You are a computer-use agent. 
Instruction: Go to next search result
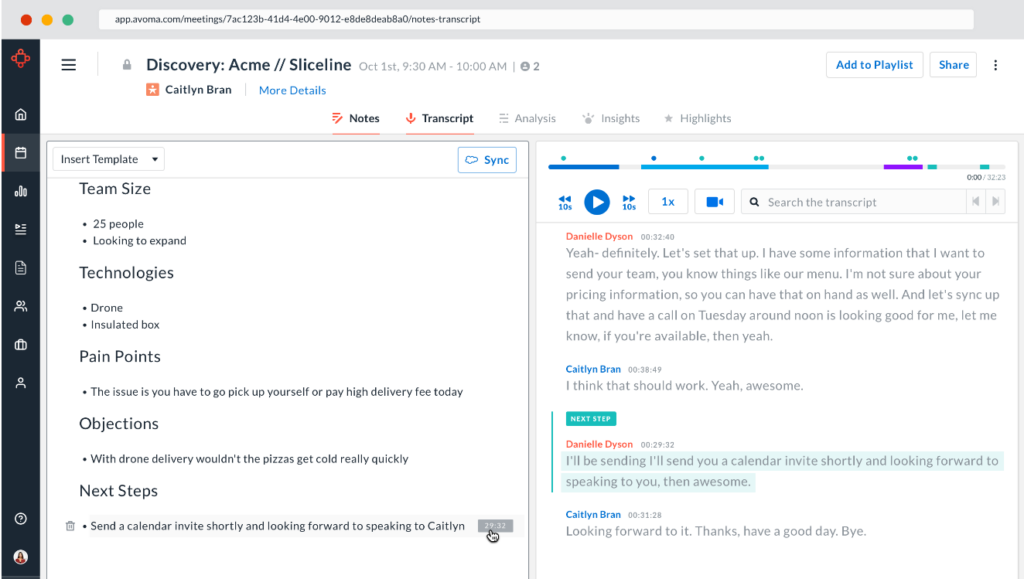pyautogui.click(x=995, y=202)
